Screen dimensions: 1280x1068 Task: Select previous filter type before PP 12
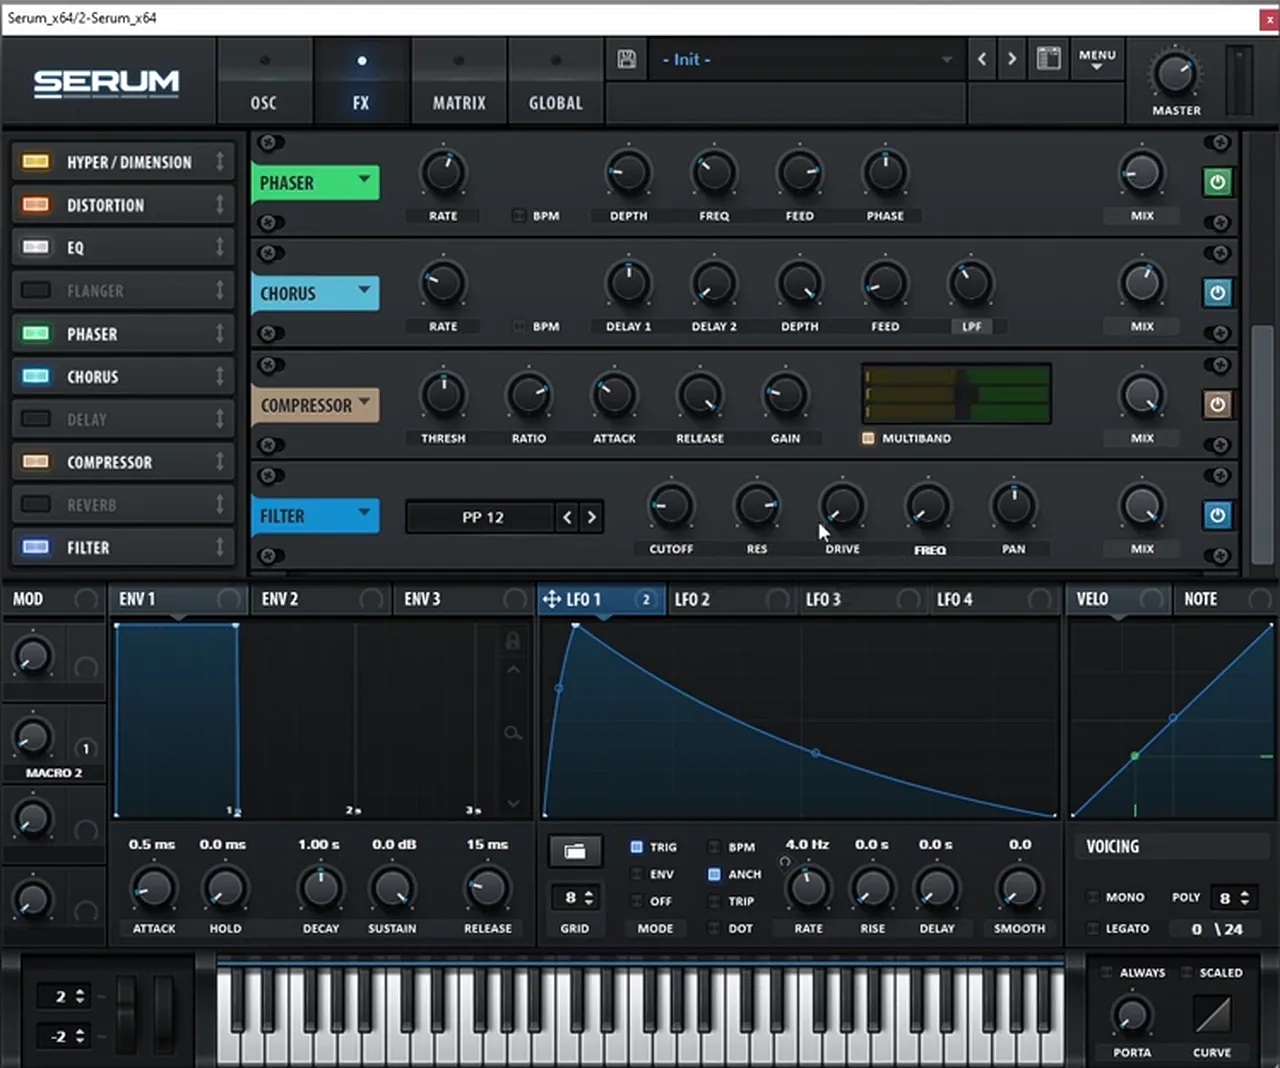tap(567, 517)
